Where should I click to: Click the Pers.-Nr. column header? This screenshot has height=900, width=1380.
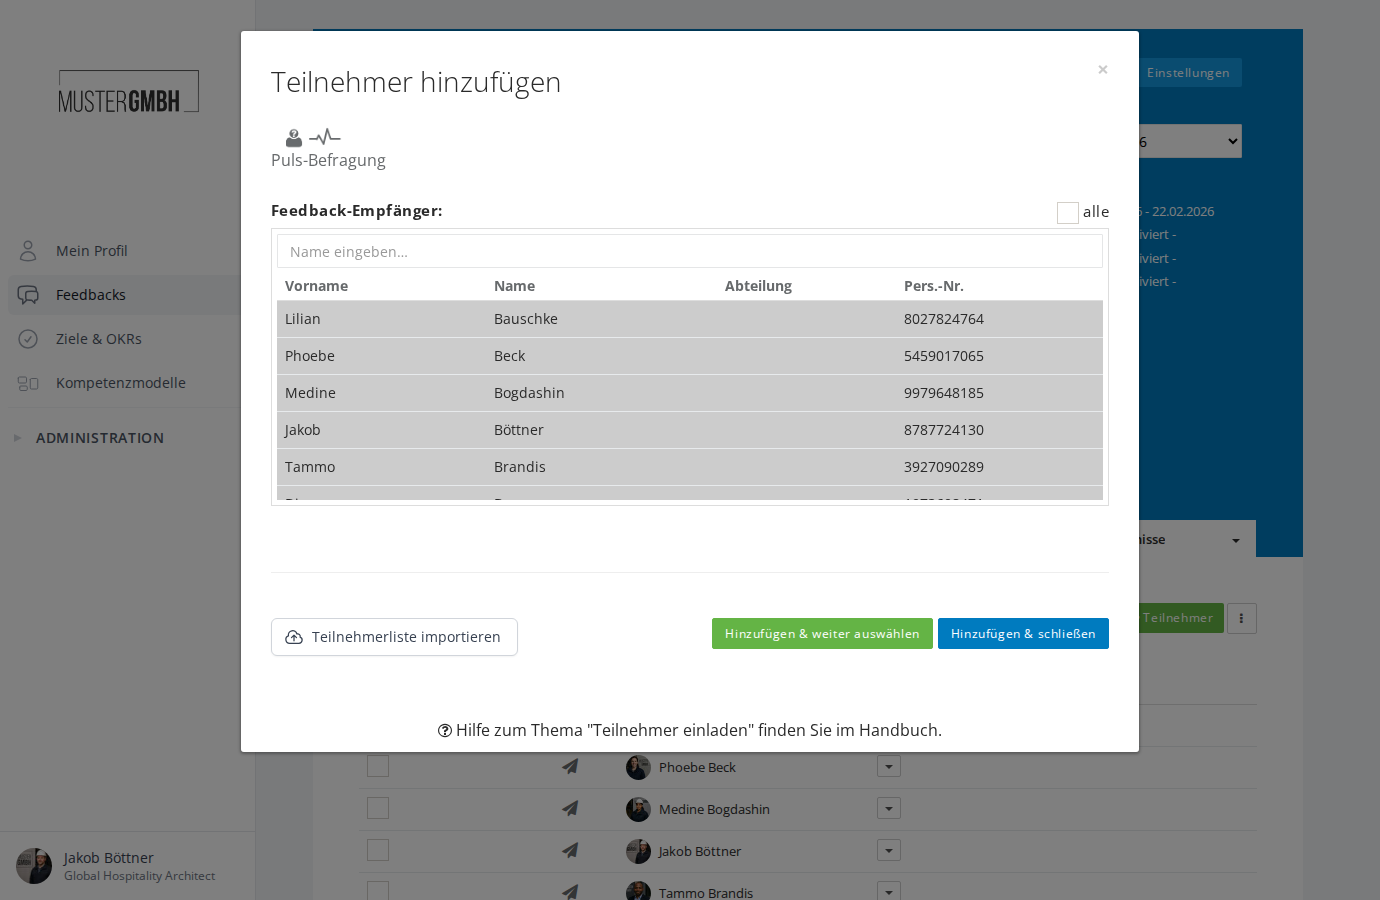point(934,286)
